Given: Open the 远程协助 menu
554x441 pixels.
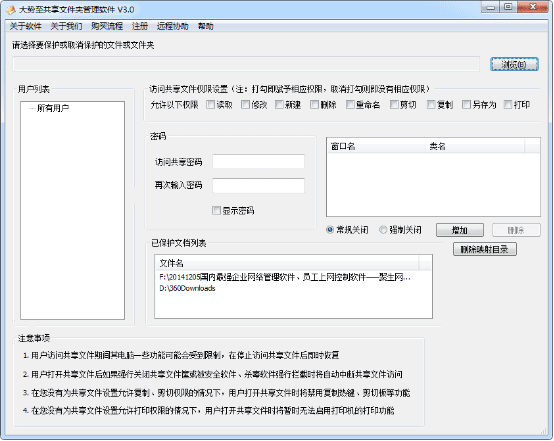Looking at the screenshot, I should click(x=172, y=26).
